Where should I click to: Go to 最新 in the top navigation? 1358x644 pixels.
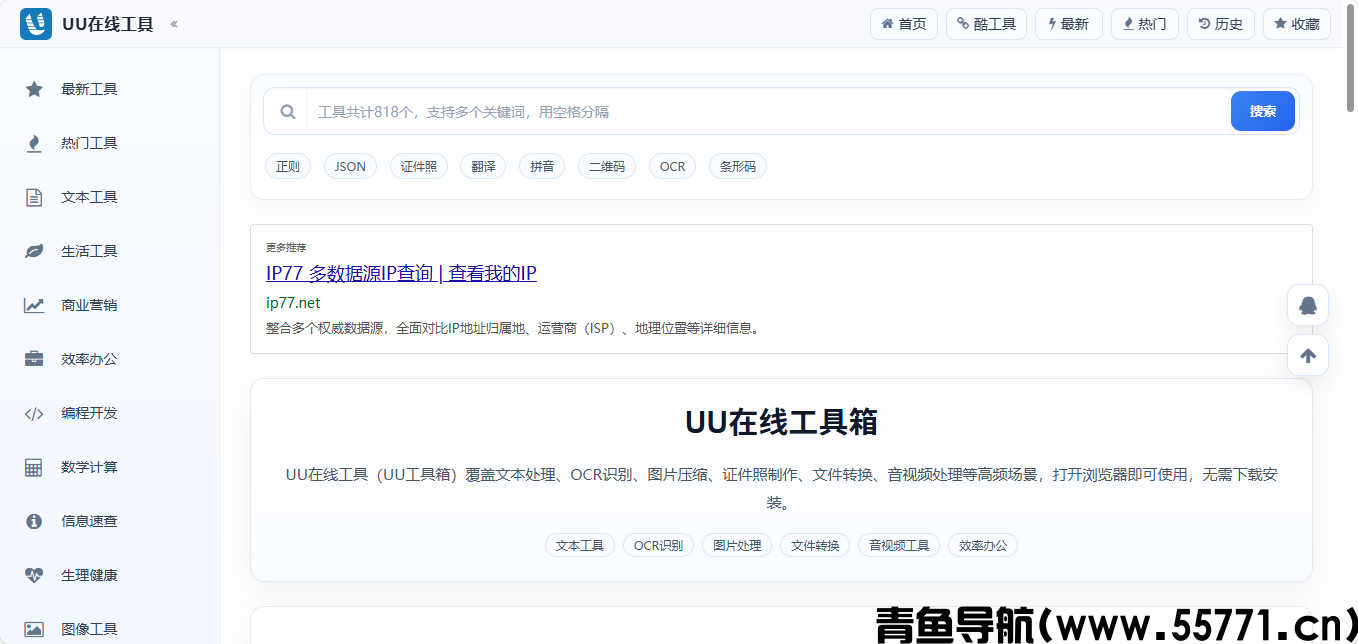[x=1069, y=24]
